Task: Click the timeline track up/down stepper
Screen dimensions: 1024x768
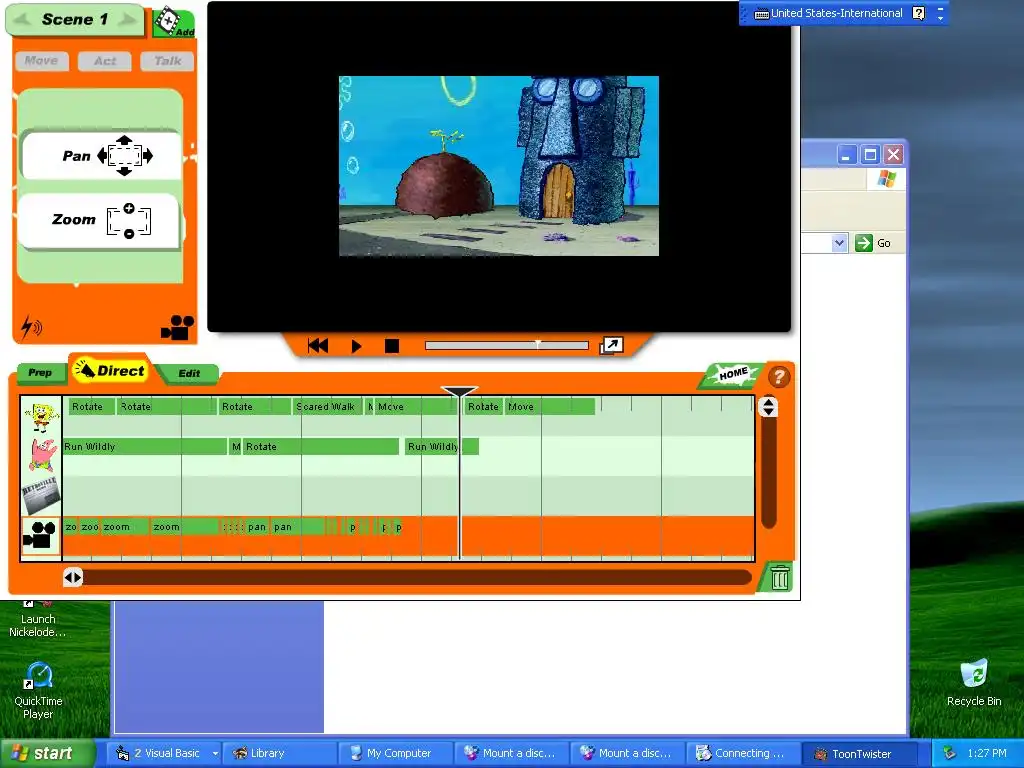Action: [768, 407]
